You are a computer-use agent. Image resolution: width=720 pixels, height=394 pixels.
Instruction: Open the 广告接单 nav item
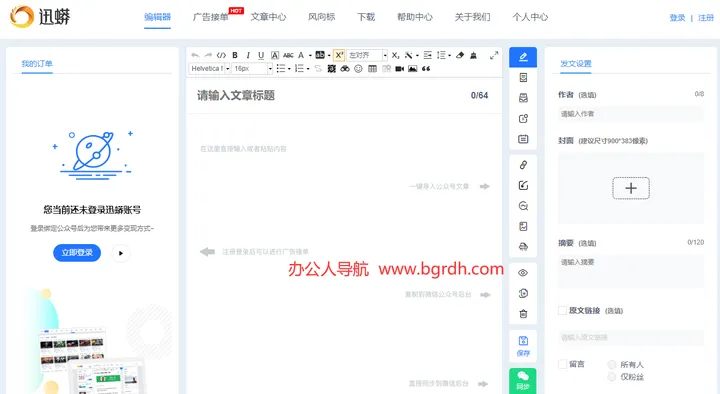pos(210,17)
